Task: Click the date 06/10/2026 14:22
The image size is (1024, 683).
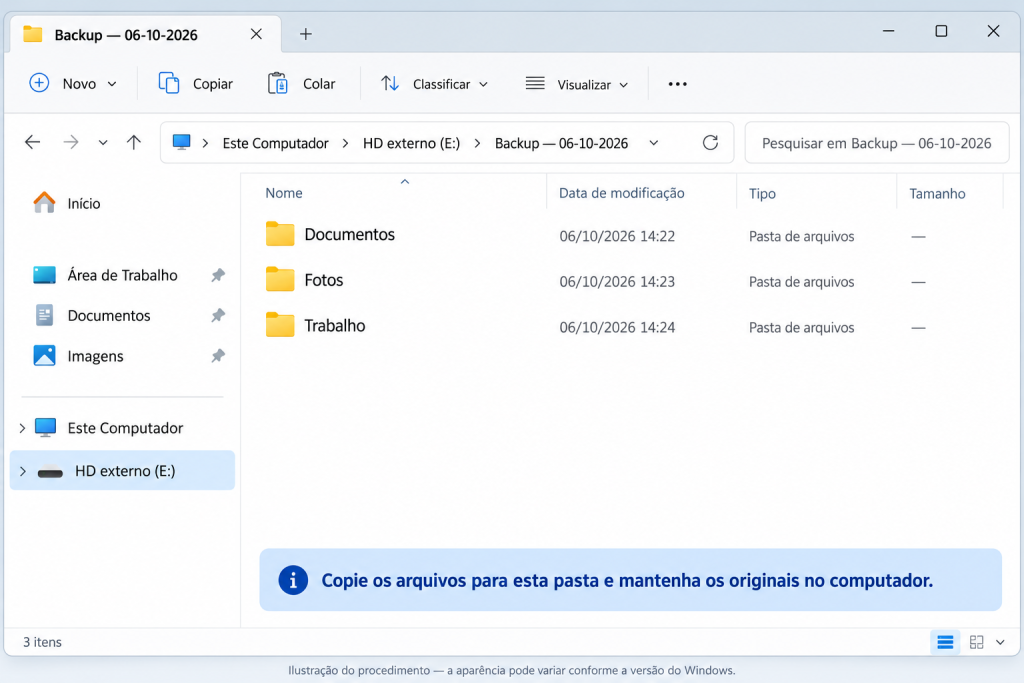Action: coord(617,236)
